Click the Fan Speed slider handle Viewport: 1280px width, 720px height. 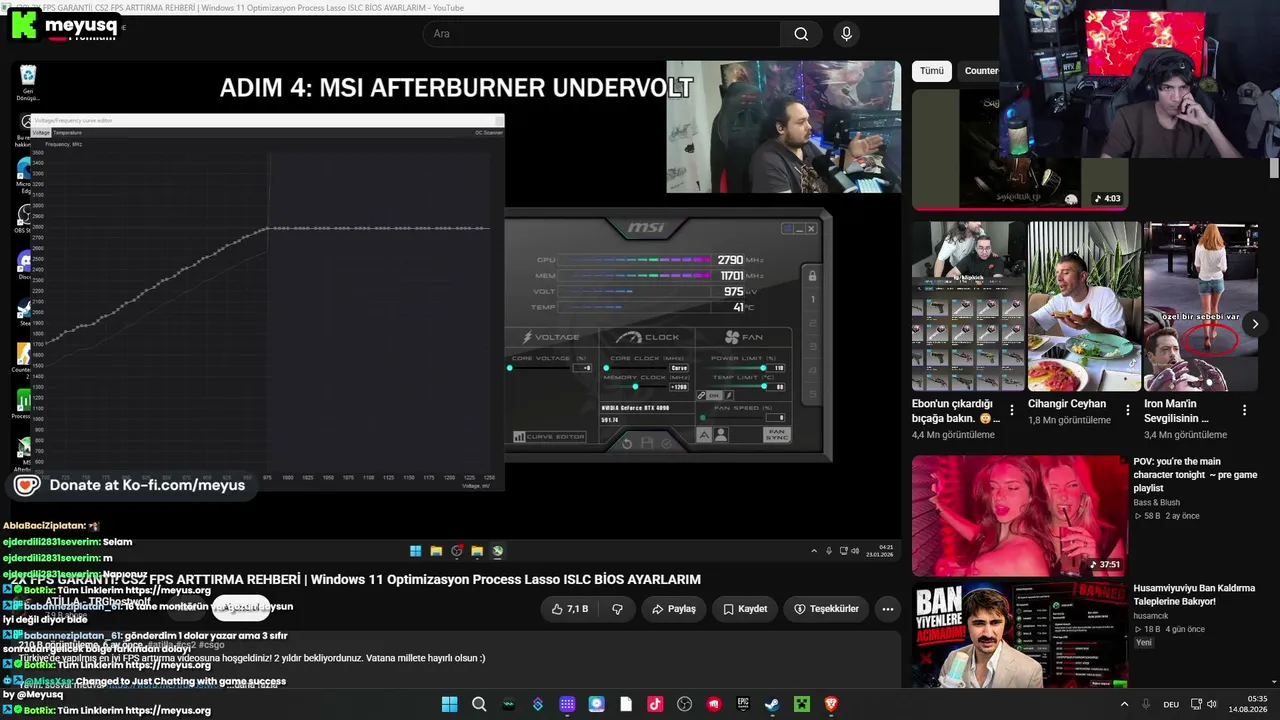pos(704,417)
